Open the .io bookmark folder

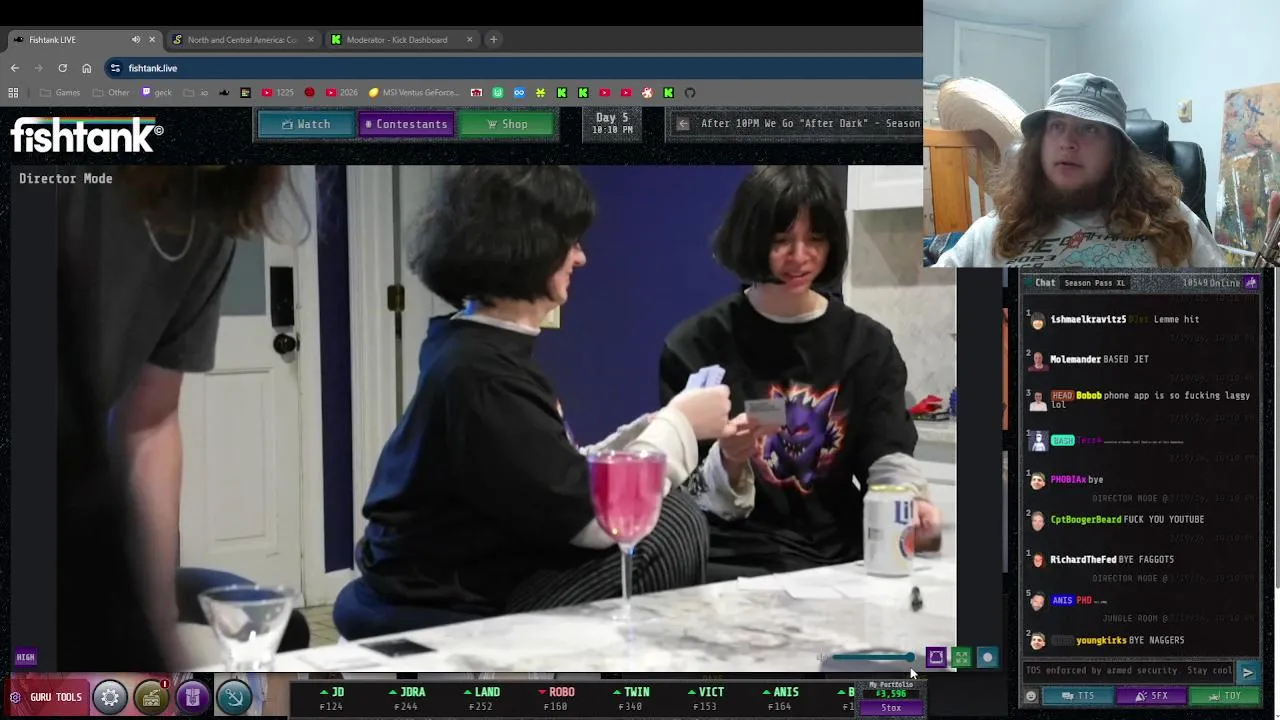pos(197,93)
